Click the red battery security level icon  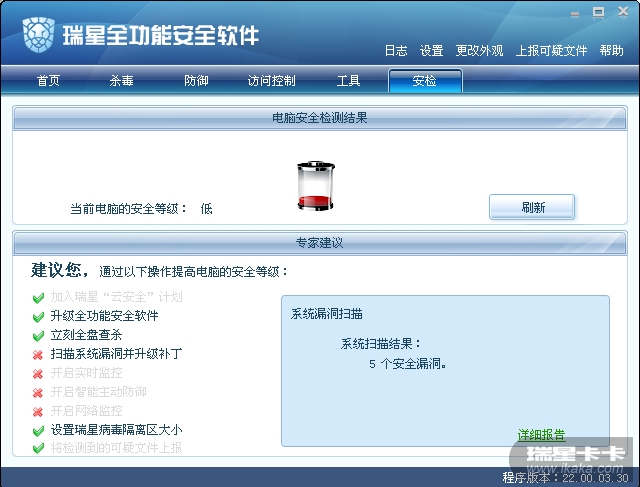point(316,186)
